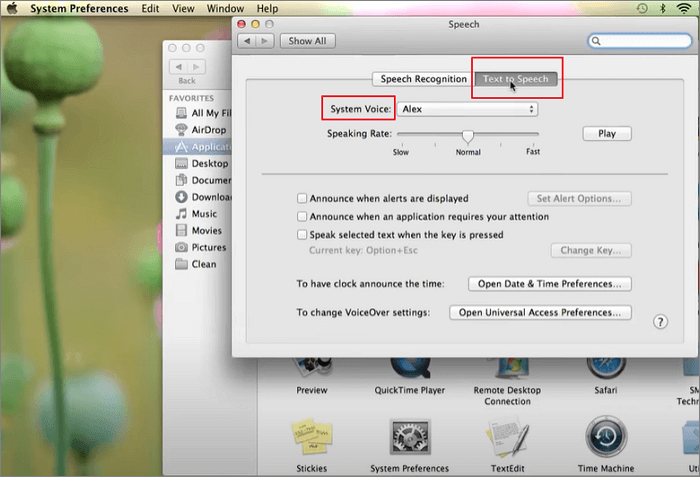Click the magnifier icon in the Speech search field

pyautogui.click(x=596, y=41)
